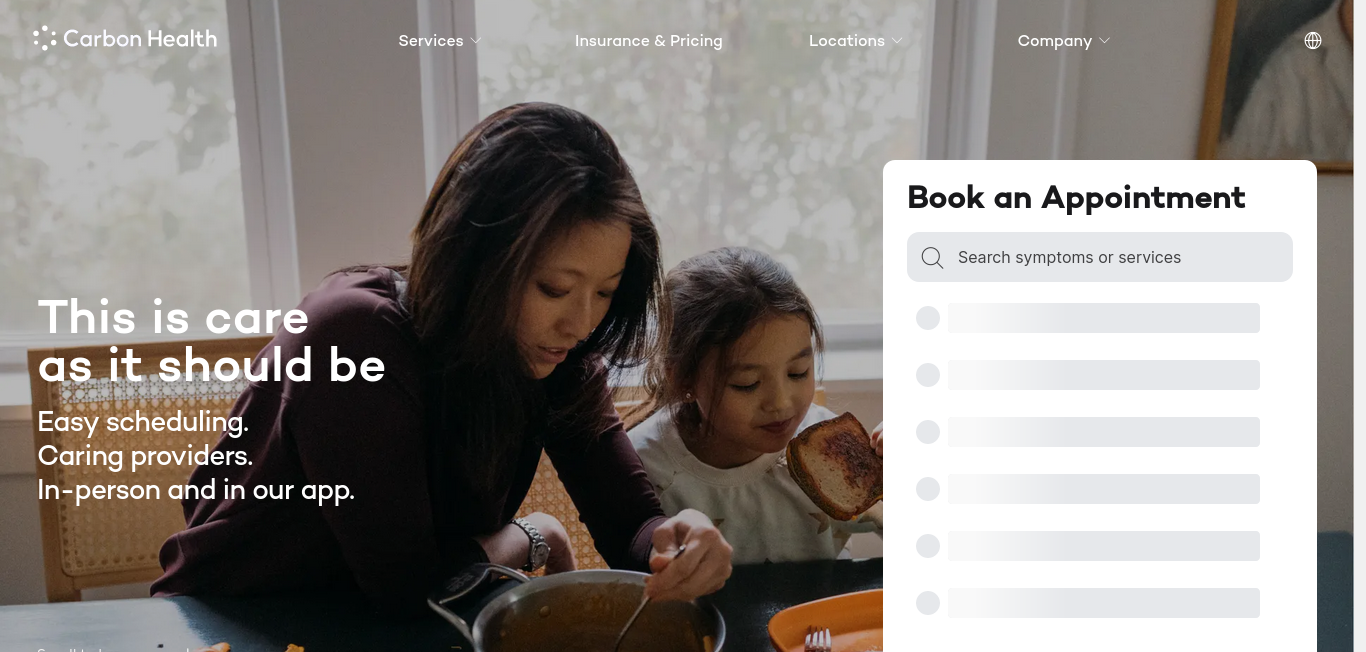Click the Book an Appointment heading

pyautogui.click(x=1076, y=198)
